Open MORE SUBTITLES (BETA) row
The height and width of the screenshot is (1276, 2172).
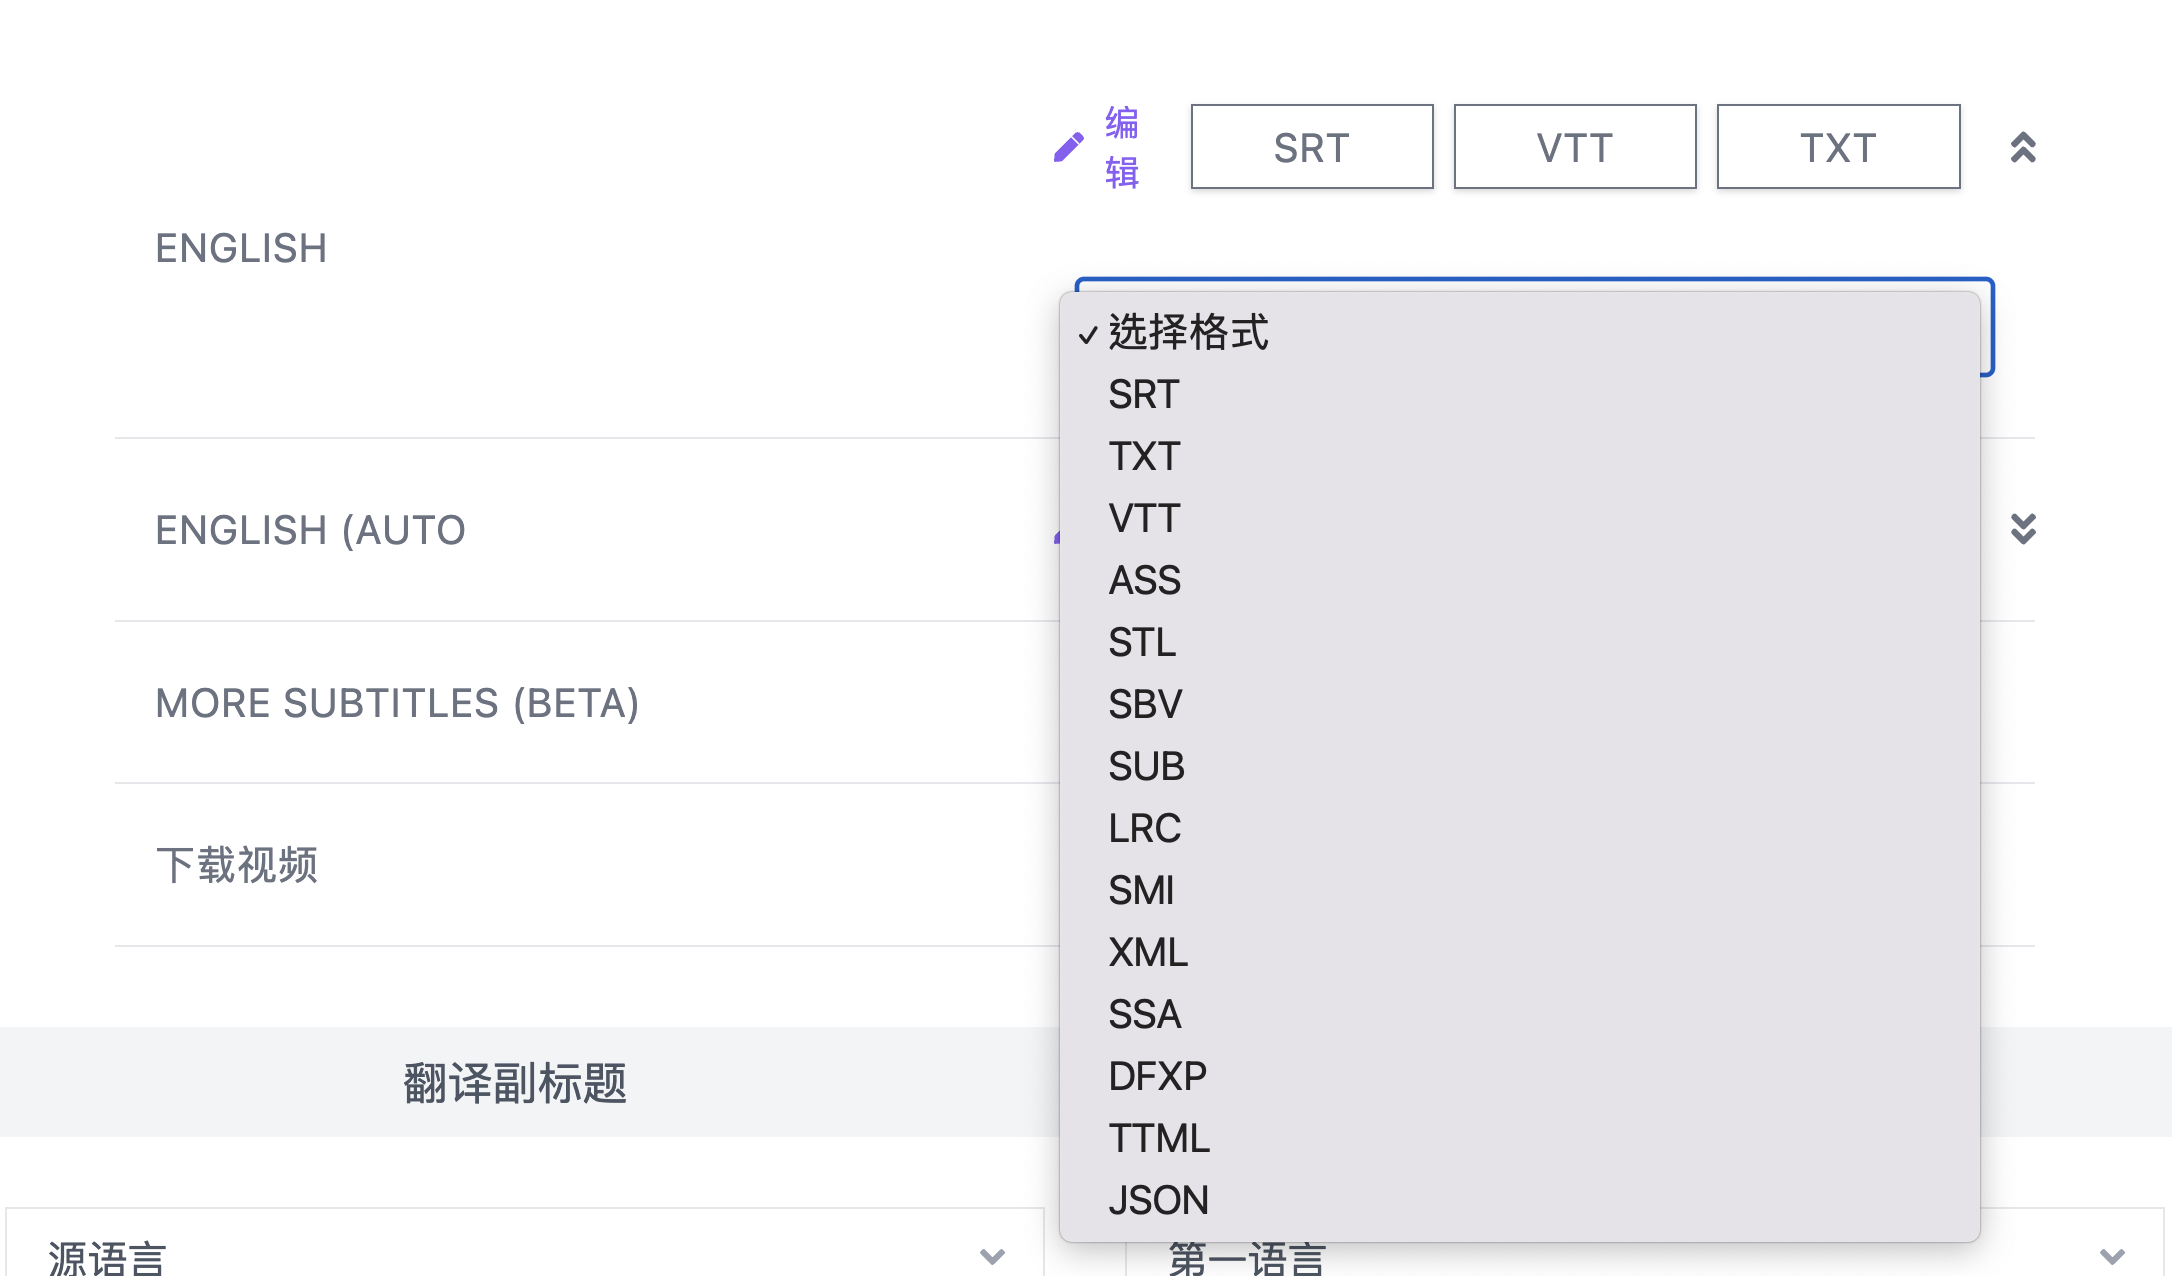[397, 703]
